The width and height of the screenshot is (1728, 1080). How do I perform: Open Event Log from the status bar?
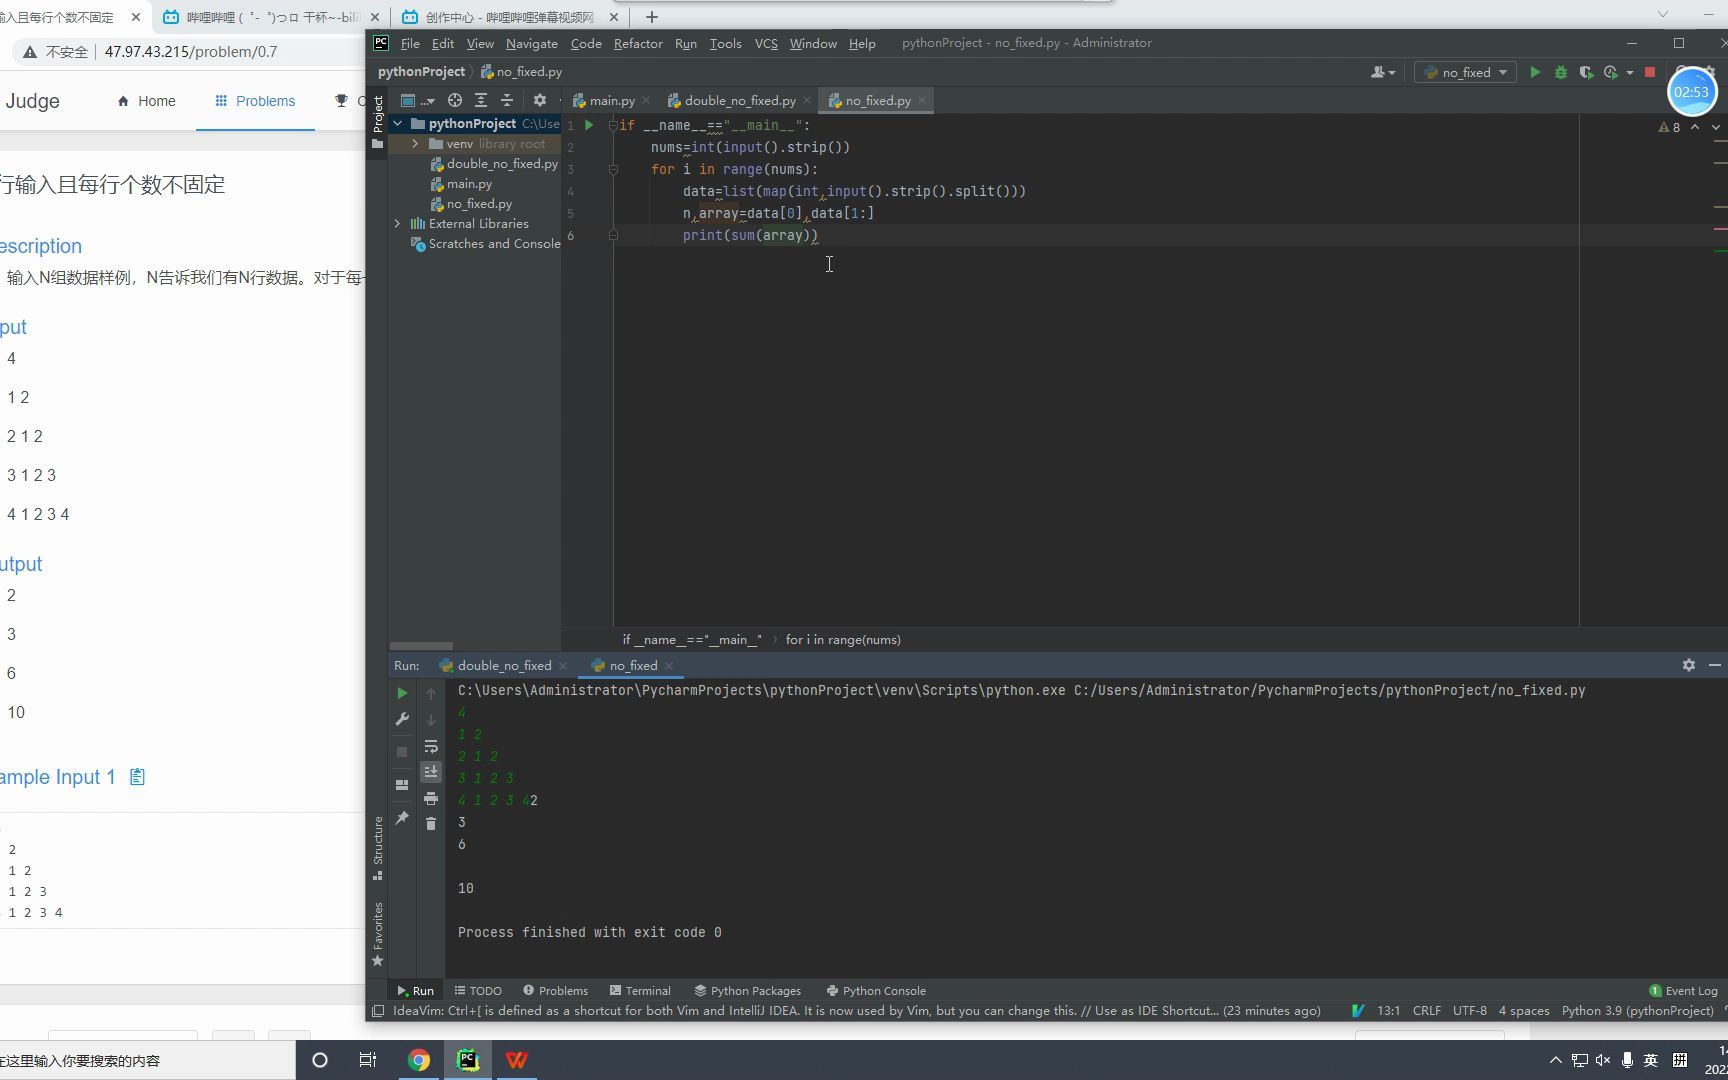coord(1691,990)
